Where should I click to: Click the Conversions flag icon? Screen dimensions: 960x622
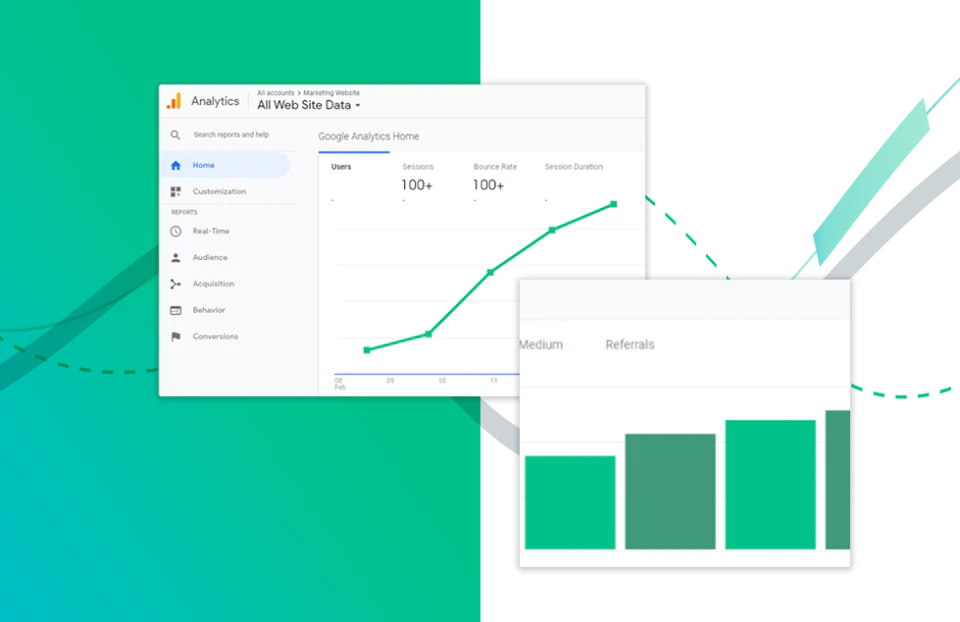point(176,337)
